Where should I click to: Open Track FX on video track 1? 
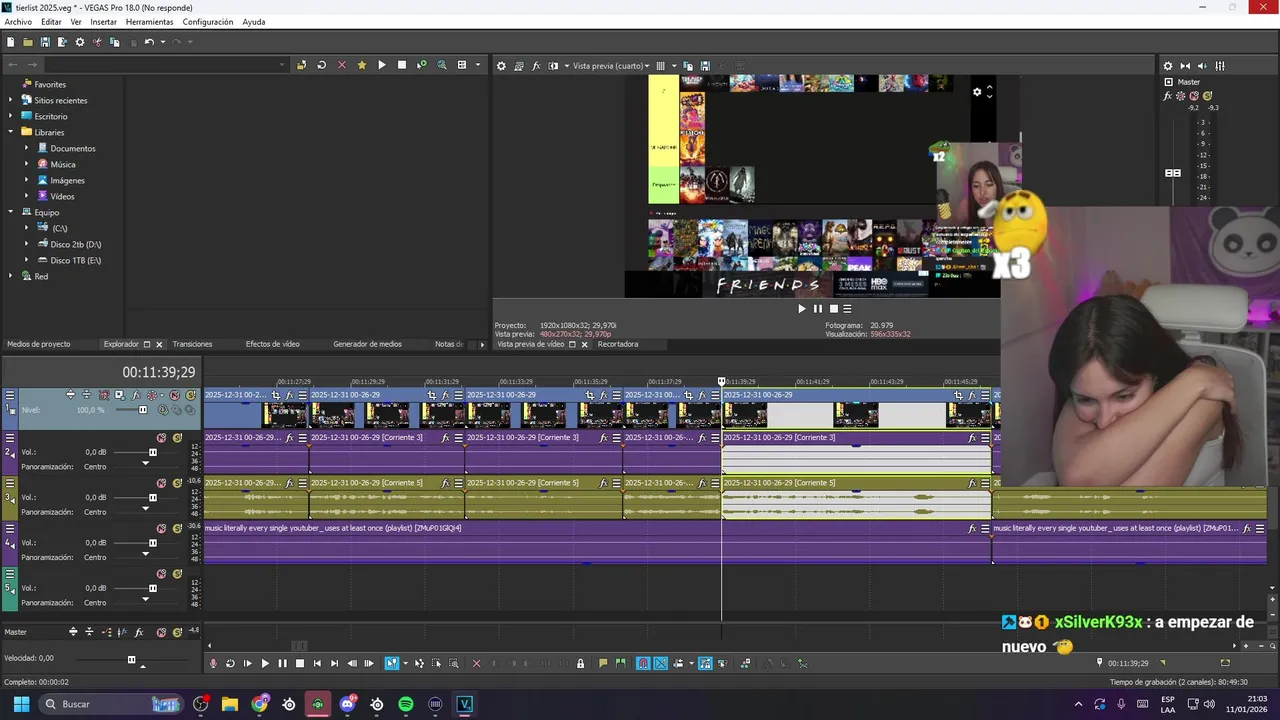click(135, 395)
